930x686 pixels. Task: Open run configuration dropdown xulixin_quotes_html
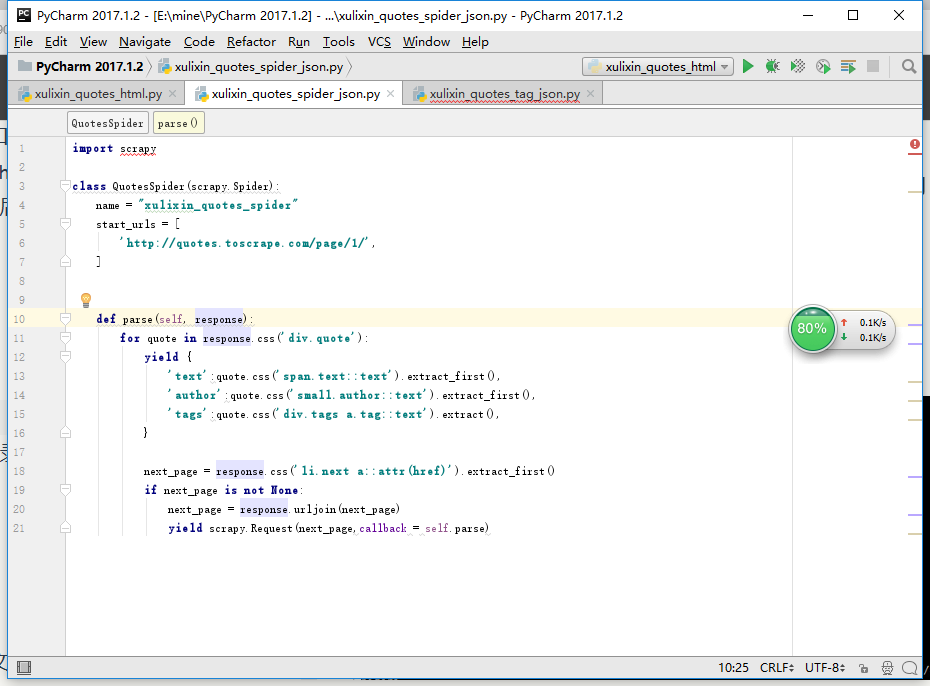pos(658,66)
